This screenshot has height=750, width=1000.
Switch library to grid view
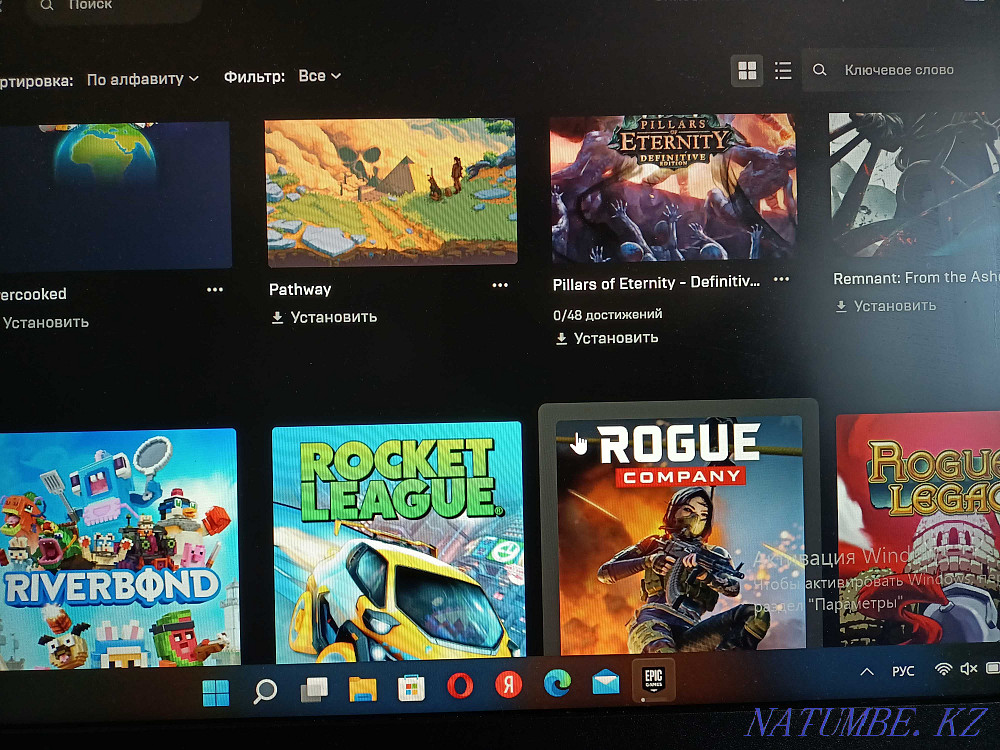[x=747, y=70]
